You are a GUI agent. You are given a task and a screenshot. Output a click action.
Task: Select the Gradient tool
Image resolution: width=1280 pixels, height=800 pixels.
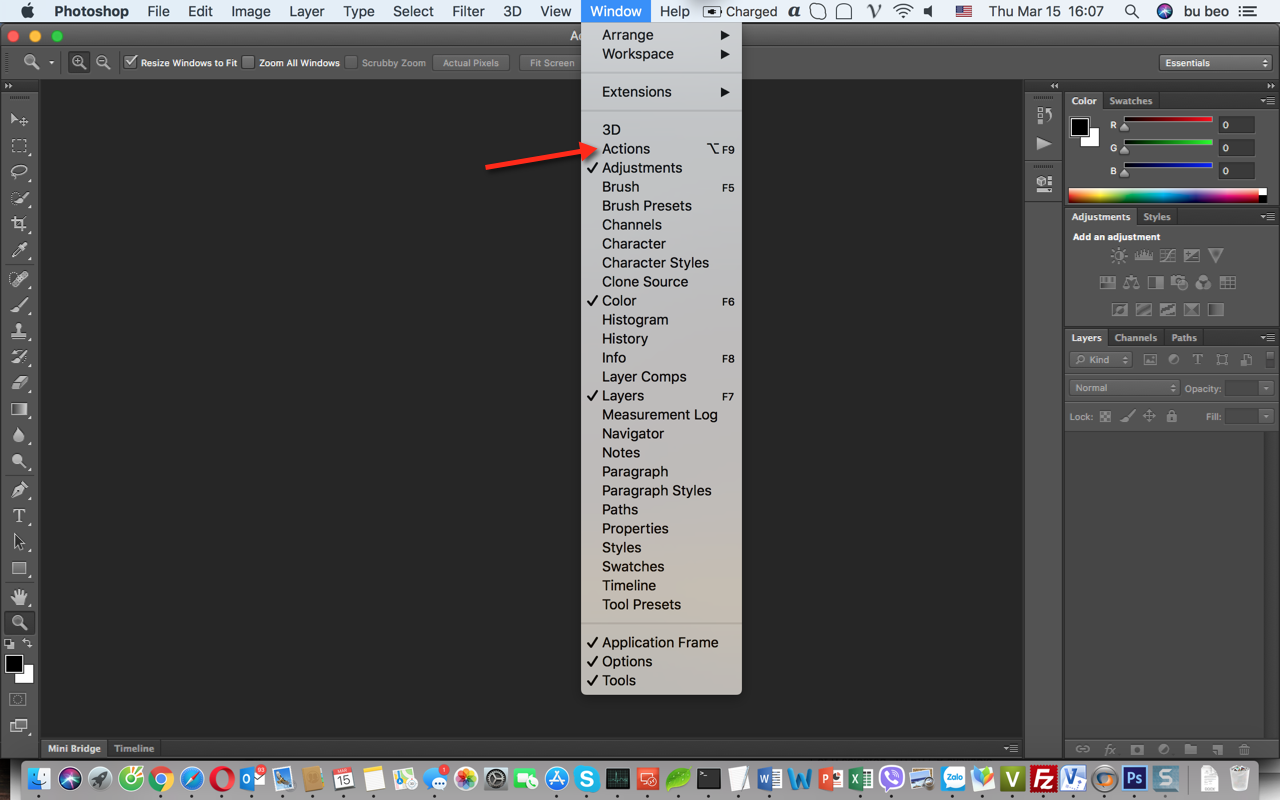tap(19, 409)
